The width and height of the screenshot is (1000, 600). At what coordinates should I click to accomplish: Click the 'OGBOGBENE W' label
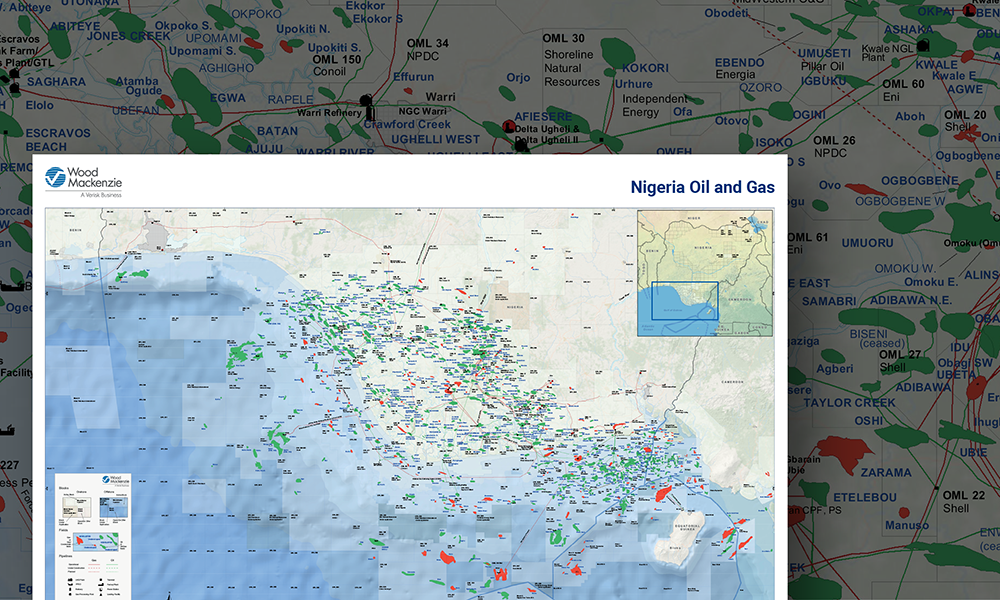[901, 201]
